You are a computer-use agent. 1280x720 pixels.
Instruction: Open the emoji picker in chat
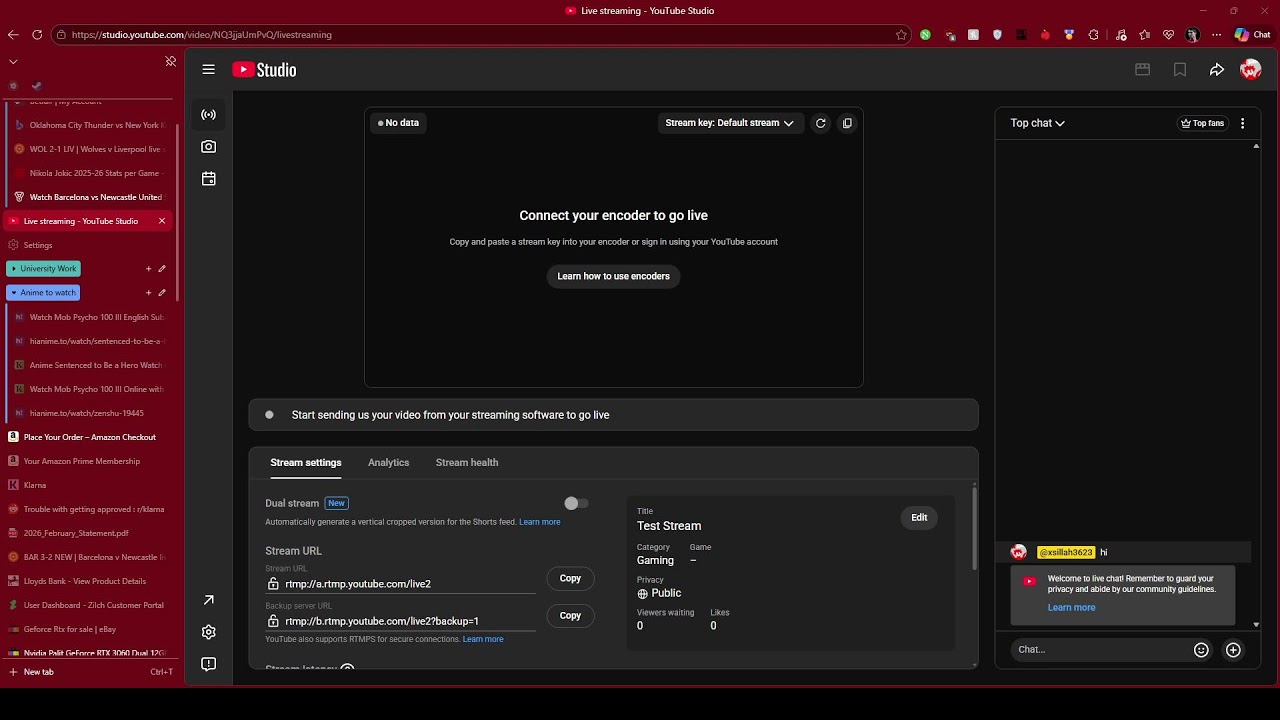(1201, 650)
